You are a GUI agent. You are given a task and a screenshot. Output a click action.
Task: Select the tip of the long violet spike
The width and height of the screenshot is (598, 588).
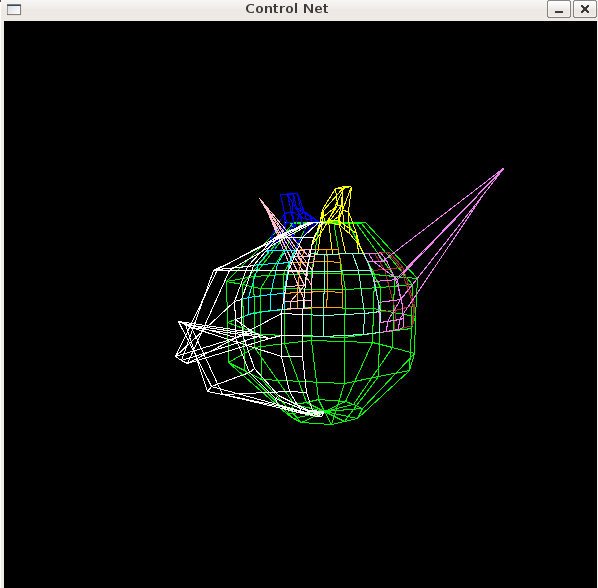[503, 169]
